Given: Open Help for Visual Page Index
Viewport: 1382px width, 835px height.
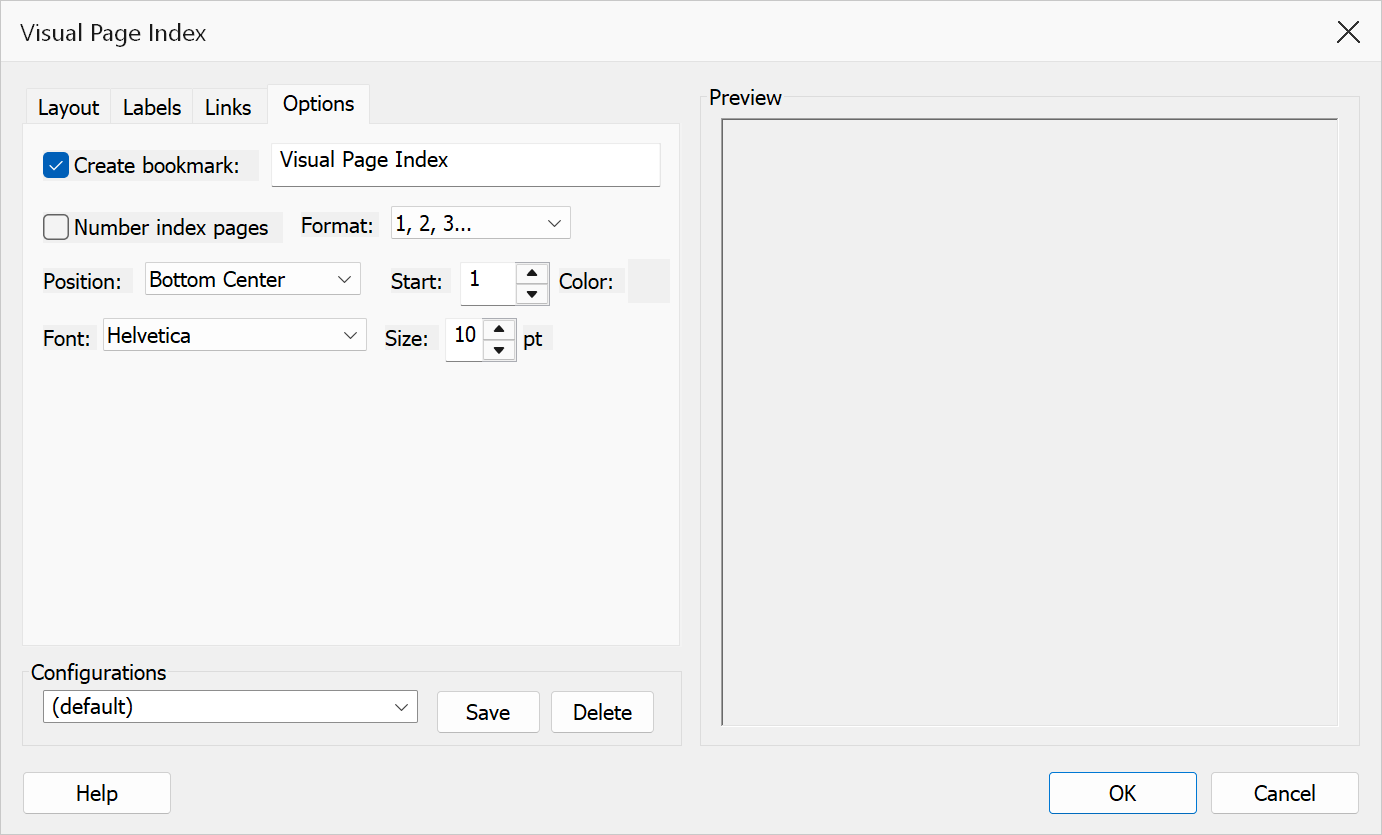Looking at the screenshot, I should pyautogui.click(x=97, y=793).
